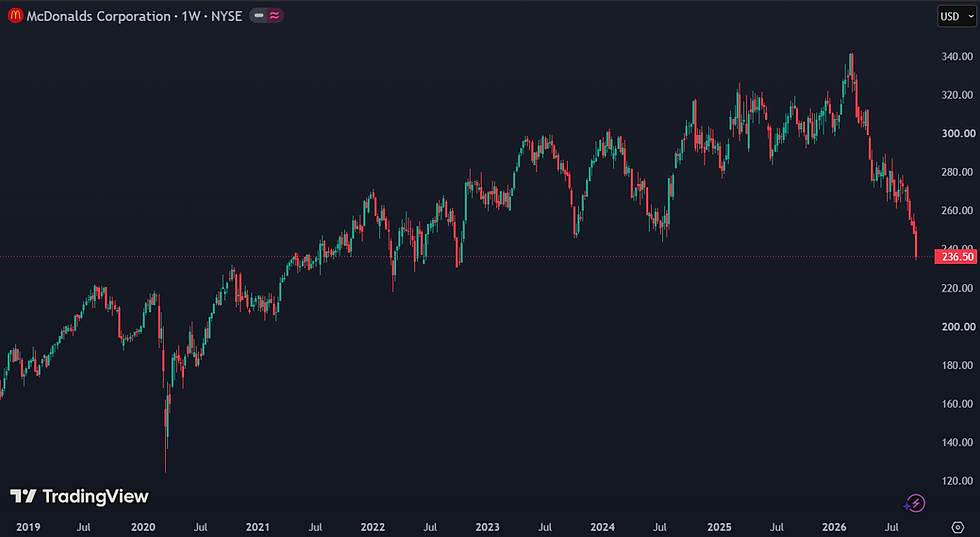Click the 120.00 price axis label
The width and height of the screenshot is (980, 537).
tap(958, 481)
